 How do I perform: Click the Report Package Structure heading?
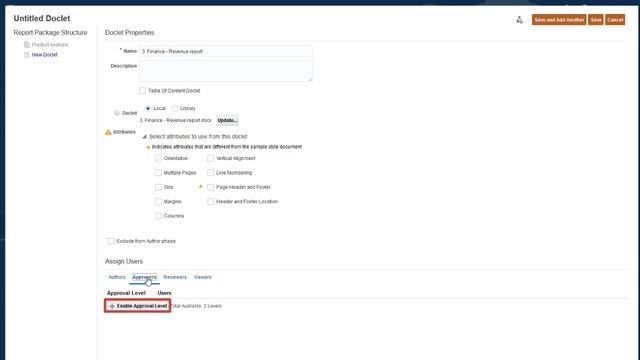pyautogui.click(x=50, y=33)
